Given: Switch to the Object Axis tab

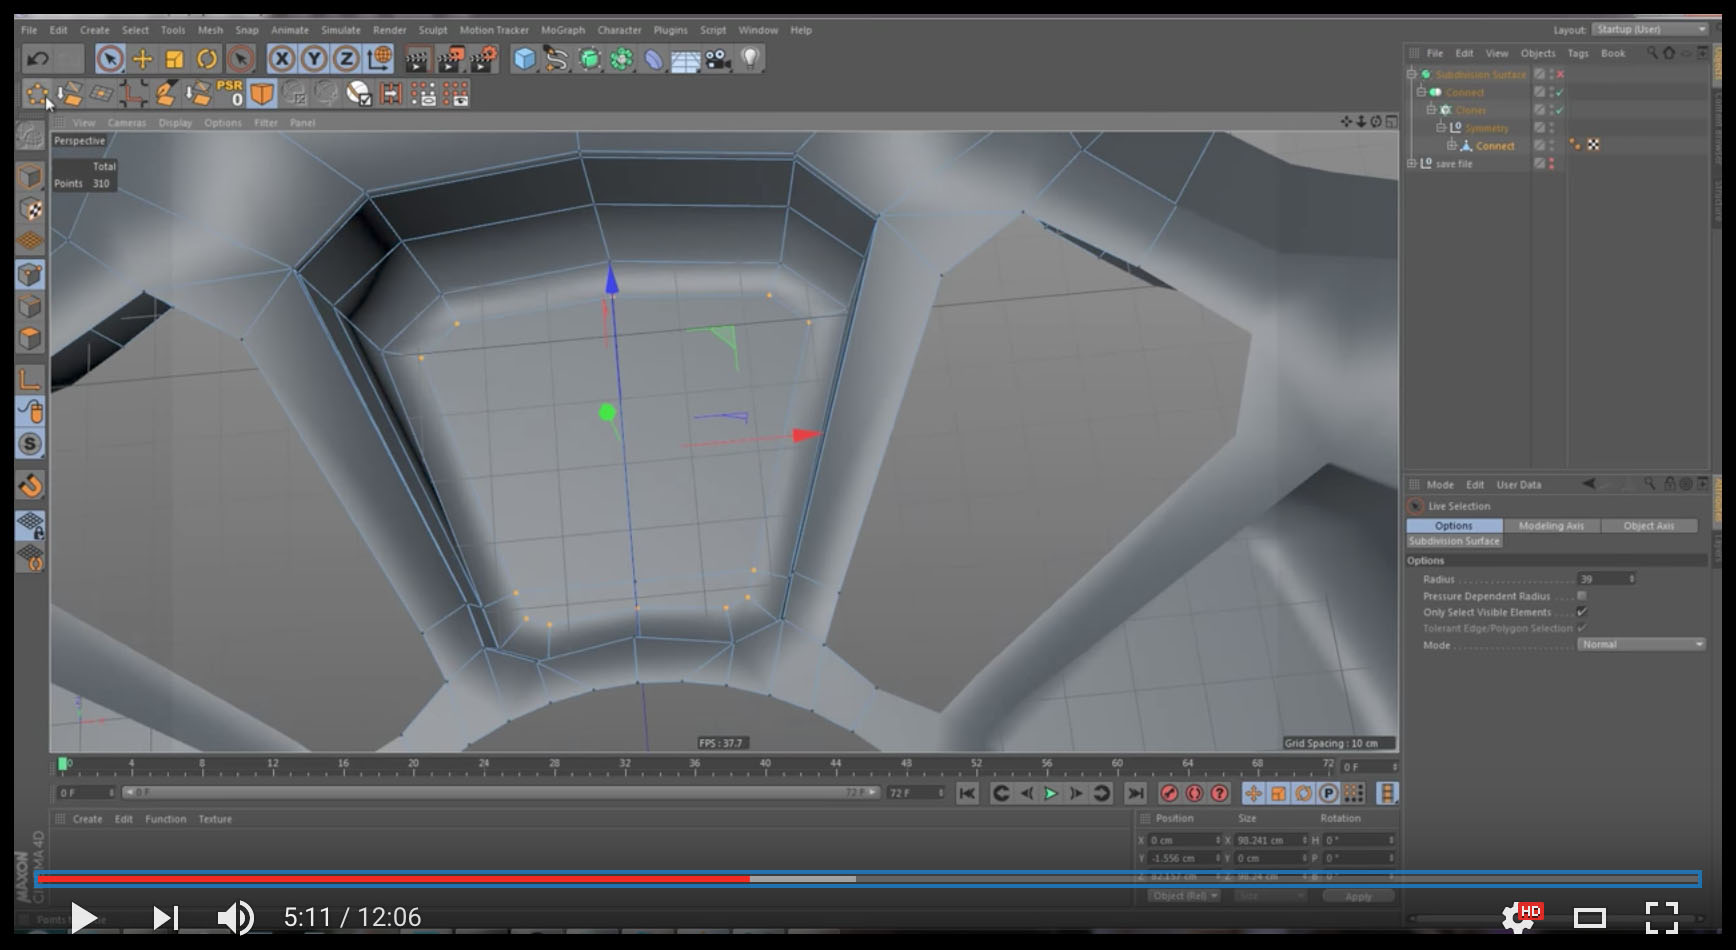Looking at the screenshot, I should click(x=1649, y=526).
